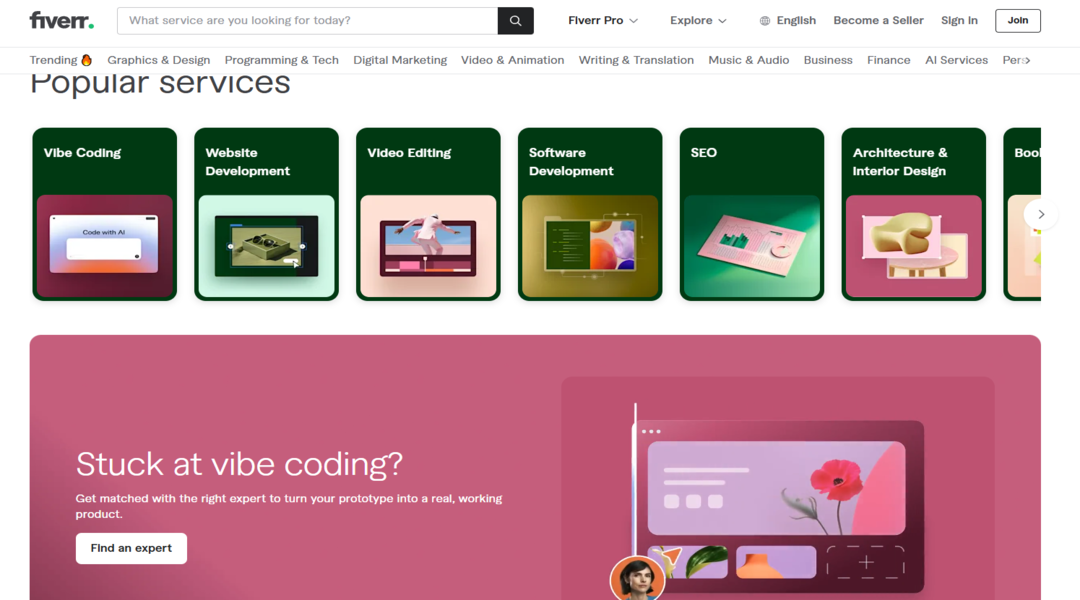The height and width of the screenshot is (600, 1080).
Task: Open Become a Seller link
Action: [878, 21]
